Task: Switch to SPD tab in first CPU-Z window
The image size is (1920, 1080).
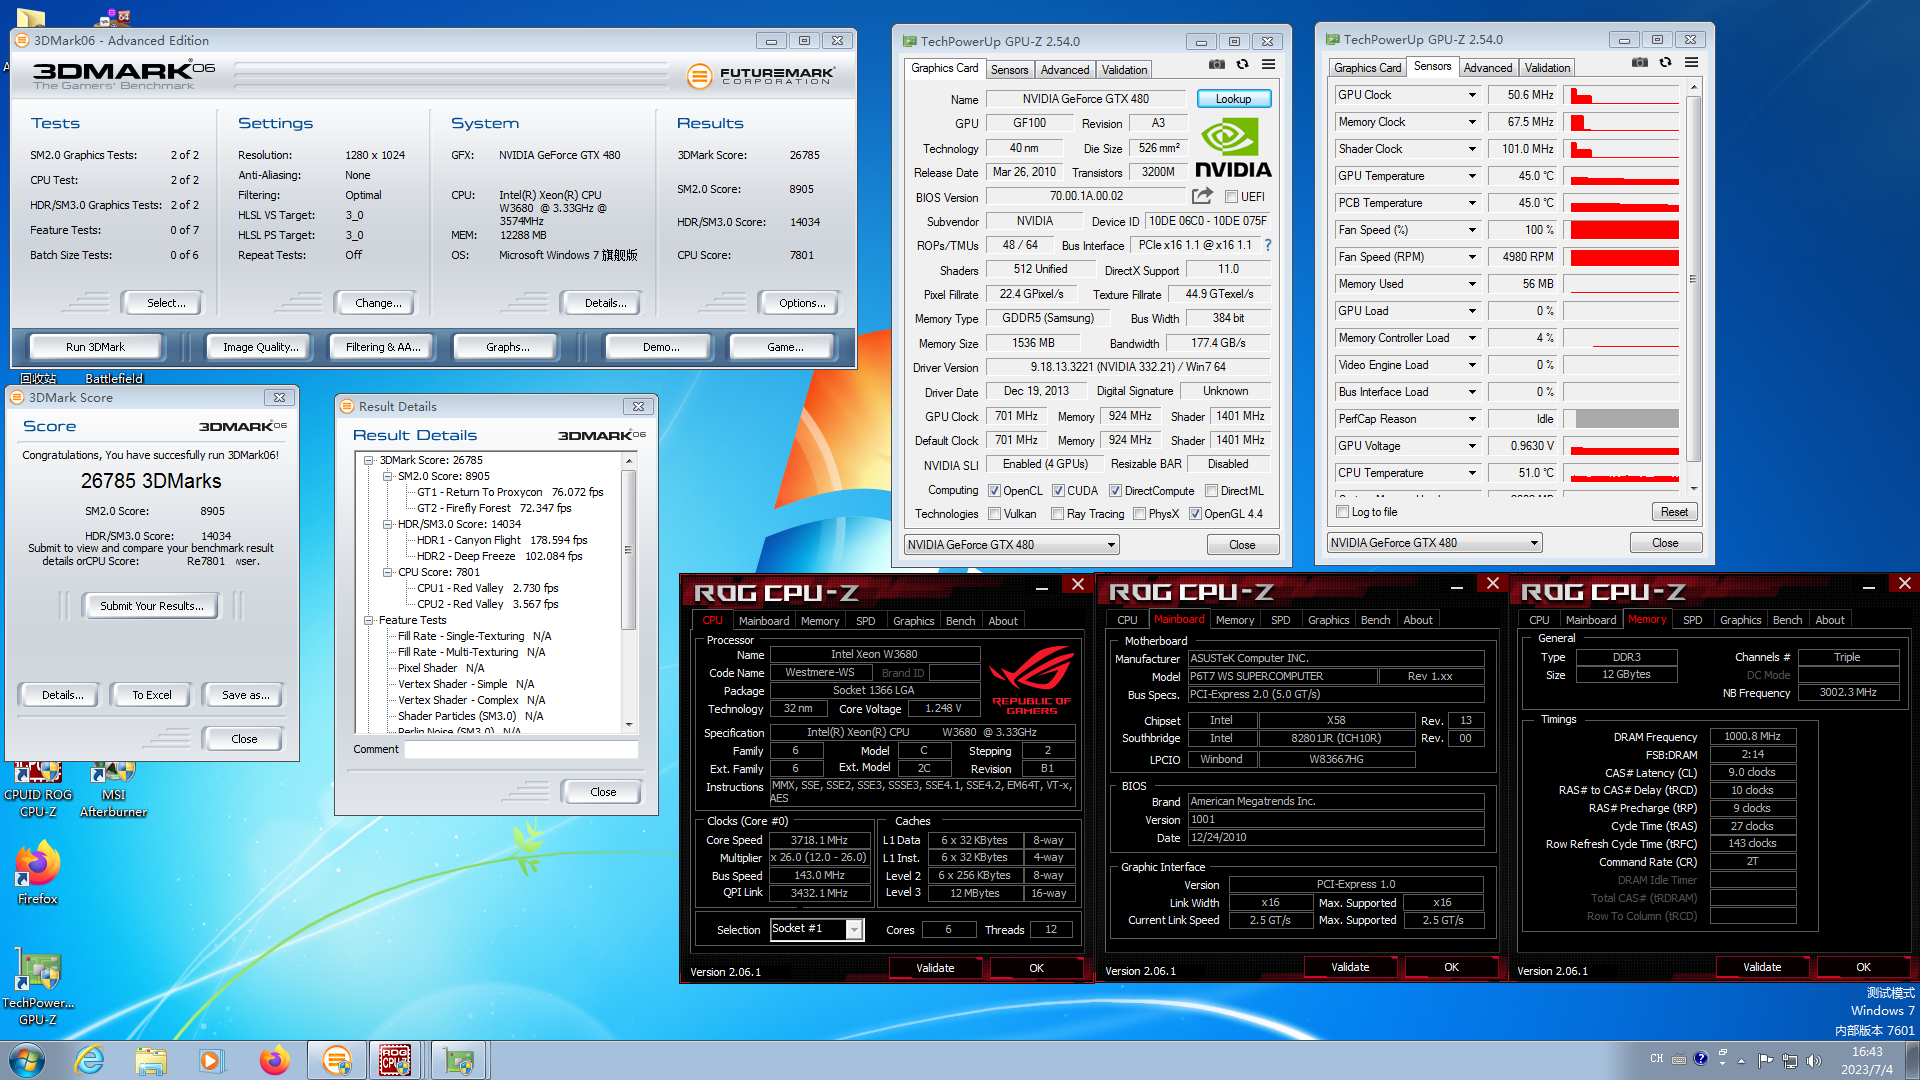Action: tap(865, 621)
